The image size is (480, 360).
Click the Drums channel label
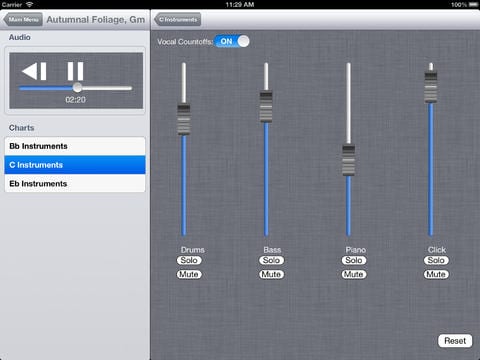pyautogui.click(x=193, y=250)
